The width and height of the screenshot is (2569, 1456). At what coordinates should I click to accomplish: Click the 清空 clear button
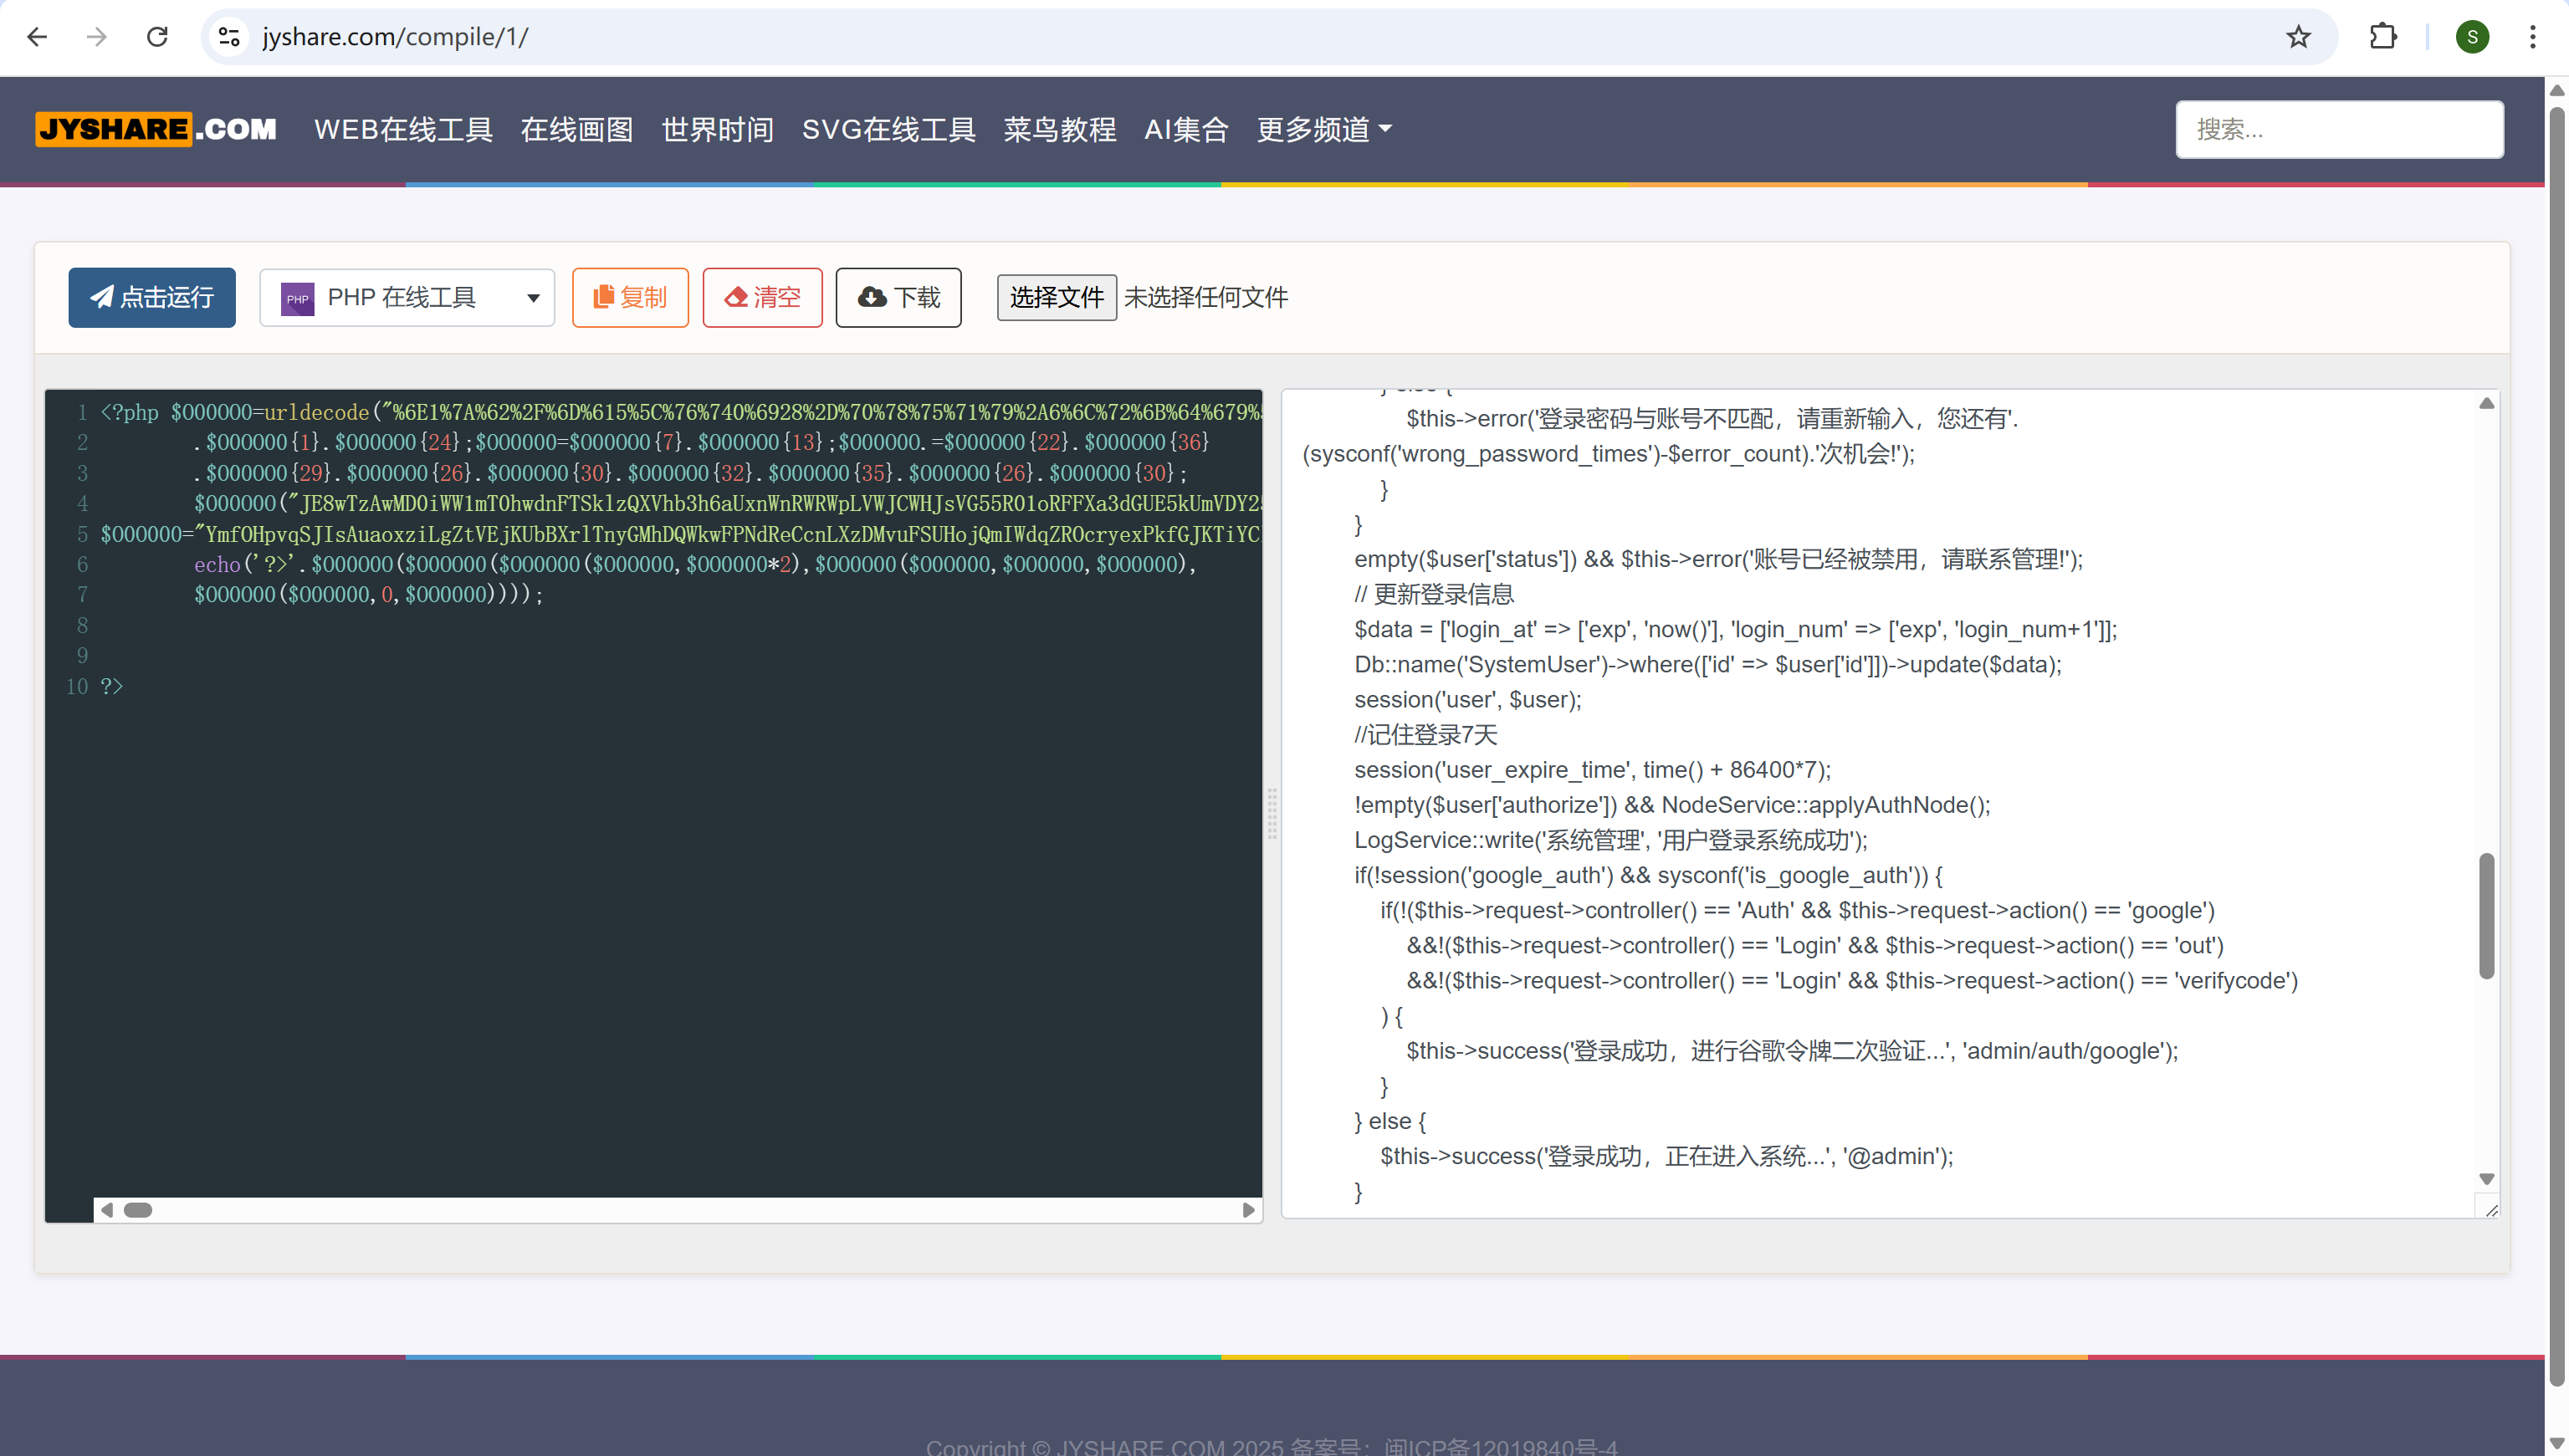[x=762, y=297]
